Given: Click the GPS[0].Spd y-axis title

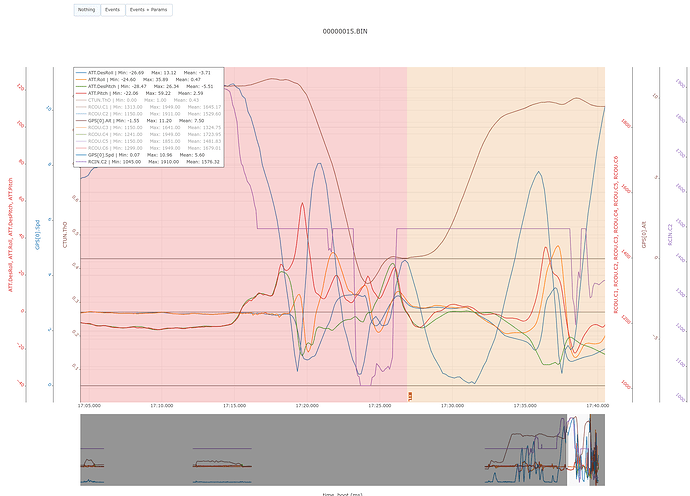Looking at the screenshot, I should (37, 235).
